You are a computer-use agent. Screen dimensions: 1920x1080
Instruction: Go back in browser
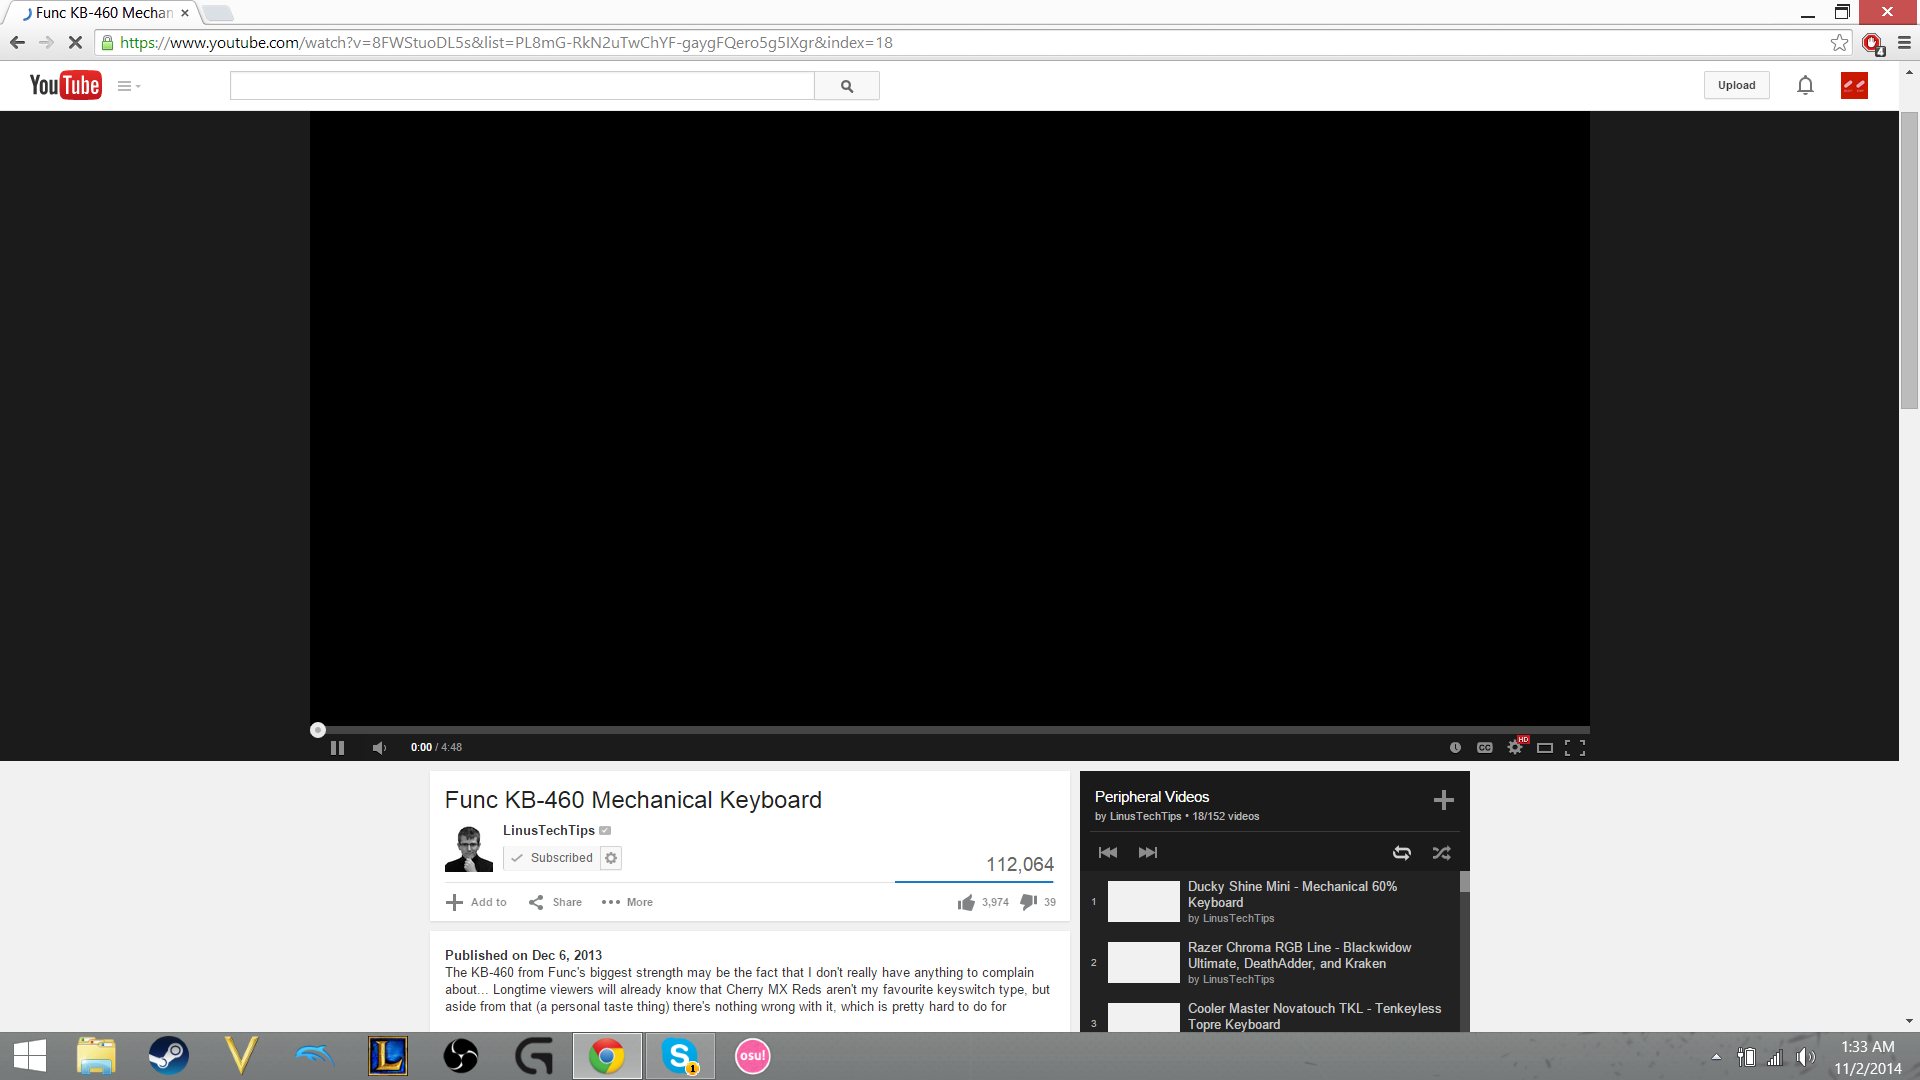pyautogui.click(x=17, y=42)
